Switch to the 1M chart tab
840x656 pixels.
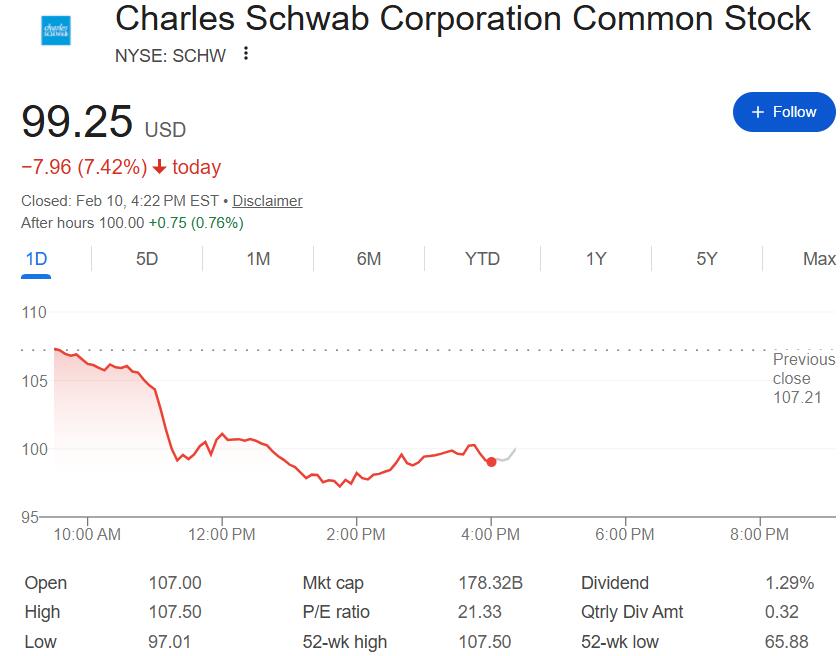(x=258, y=259)
